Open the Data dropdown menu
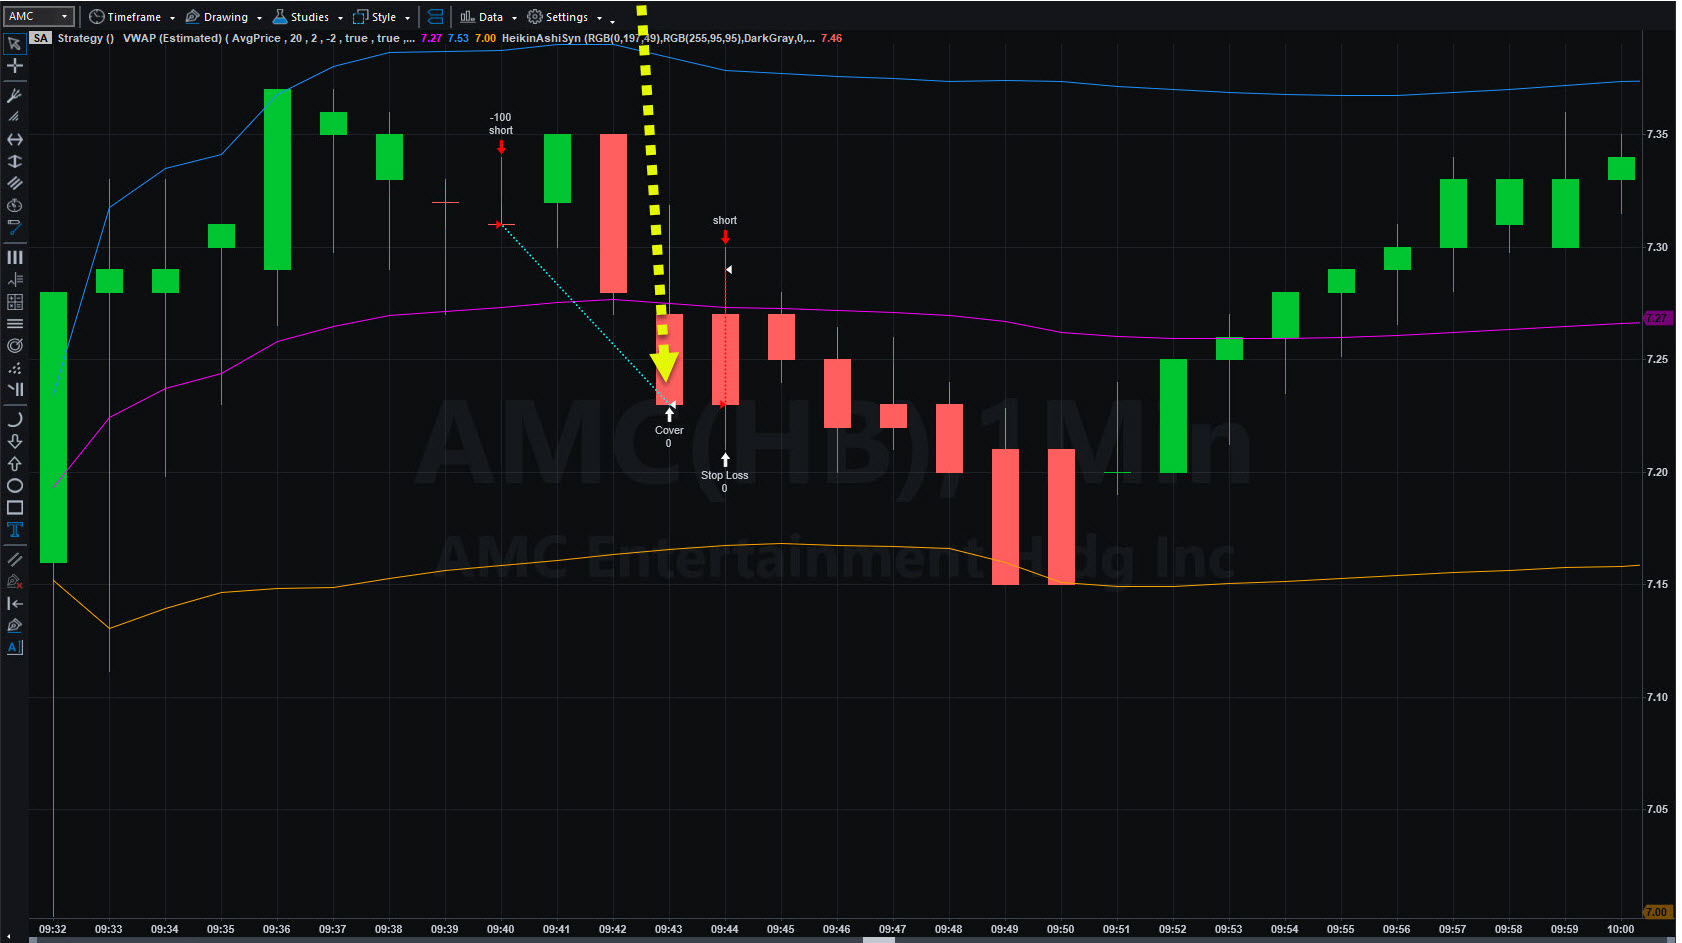Image resolution: width=1682 pixels, height=943 pixels. click(x=488, y=17)
